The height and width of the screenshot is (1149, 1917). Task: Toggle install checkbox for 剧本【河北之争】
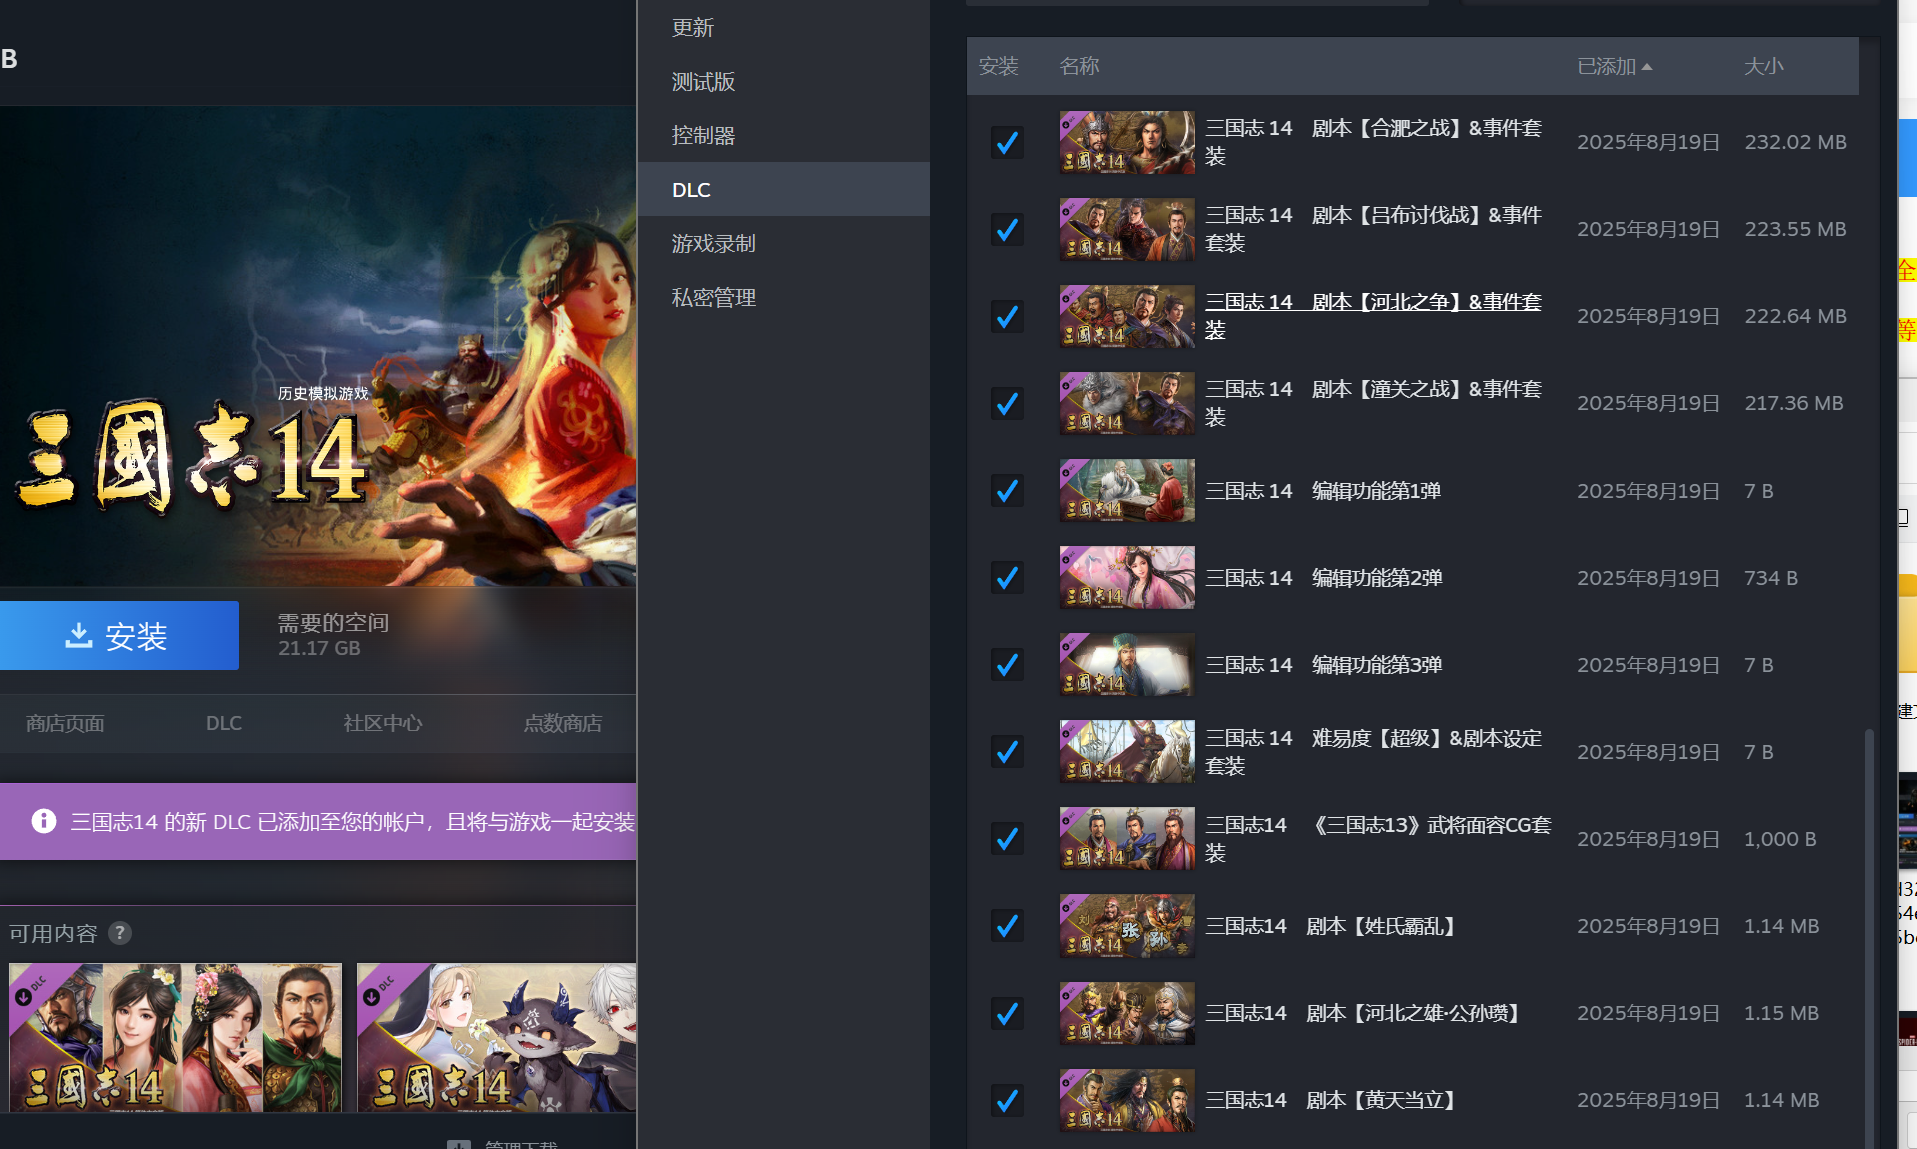[1007, 316]
